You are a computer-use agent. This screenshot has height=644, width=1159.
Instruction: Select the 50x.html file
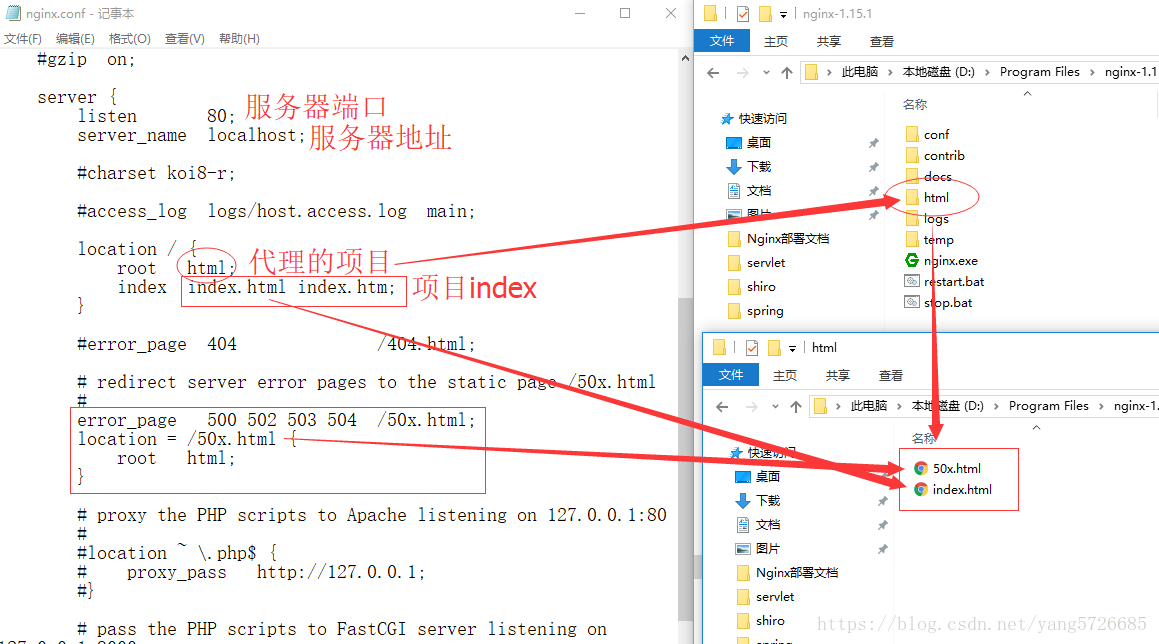948,468
